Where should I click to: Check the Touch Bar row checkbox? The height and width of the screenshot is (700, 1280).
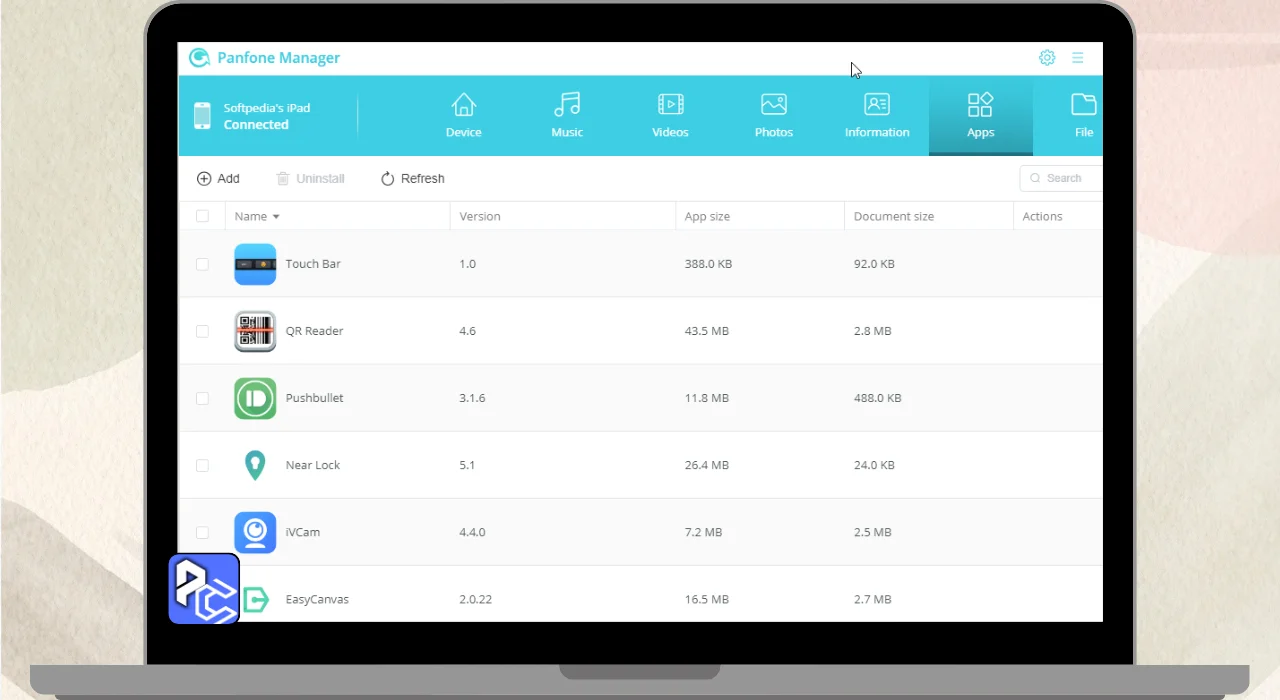click(203, 264)
